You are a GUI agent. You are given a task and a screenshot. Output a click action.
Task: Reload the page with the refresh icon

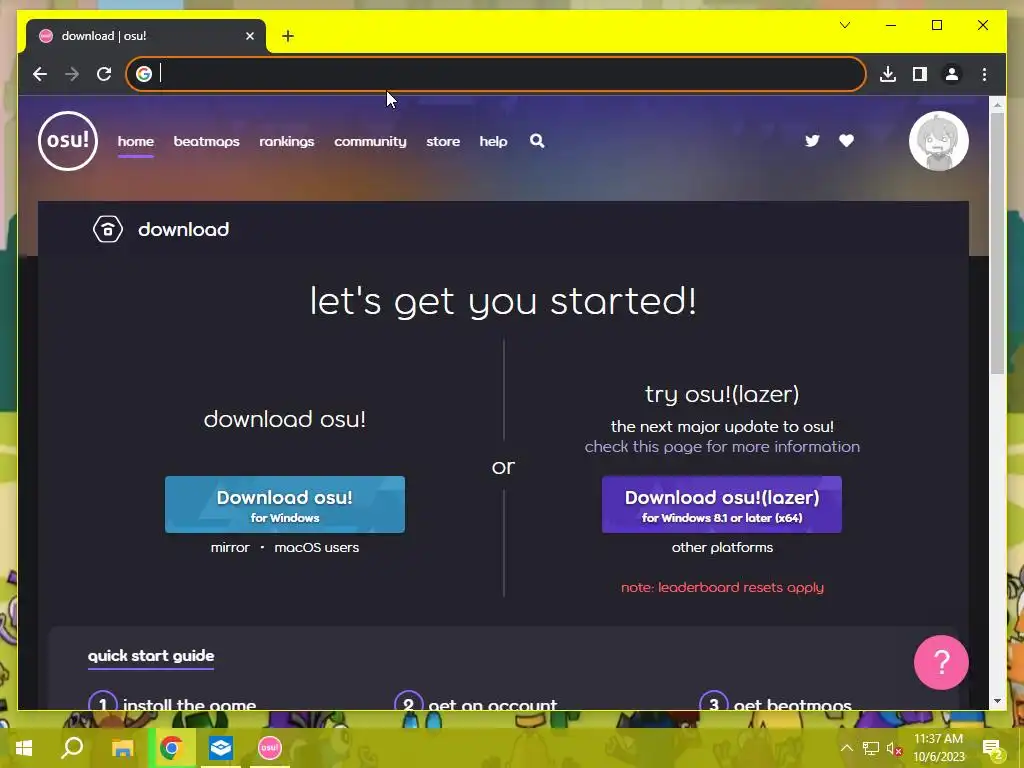[104, 74]
